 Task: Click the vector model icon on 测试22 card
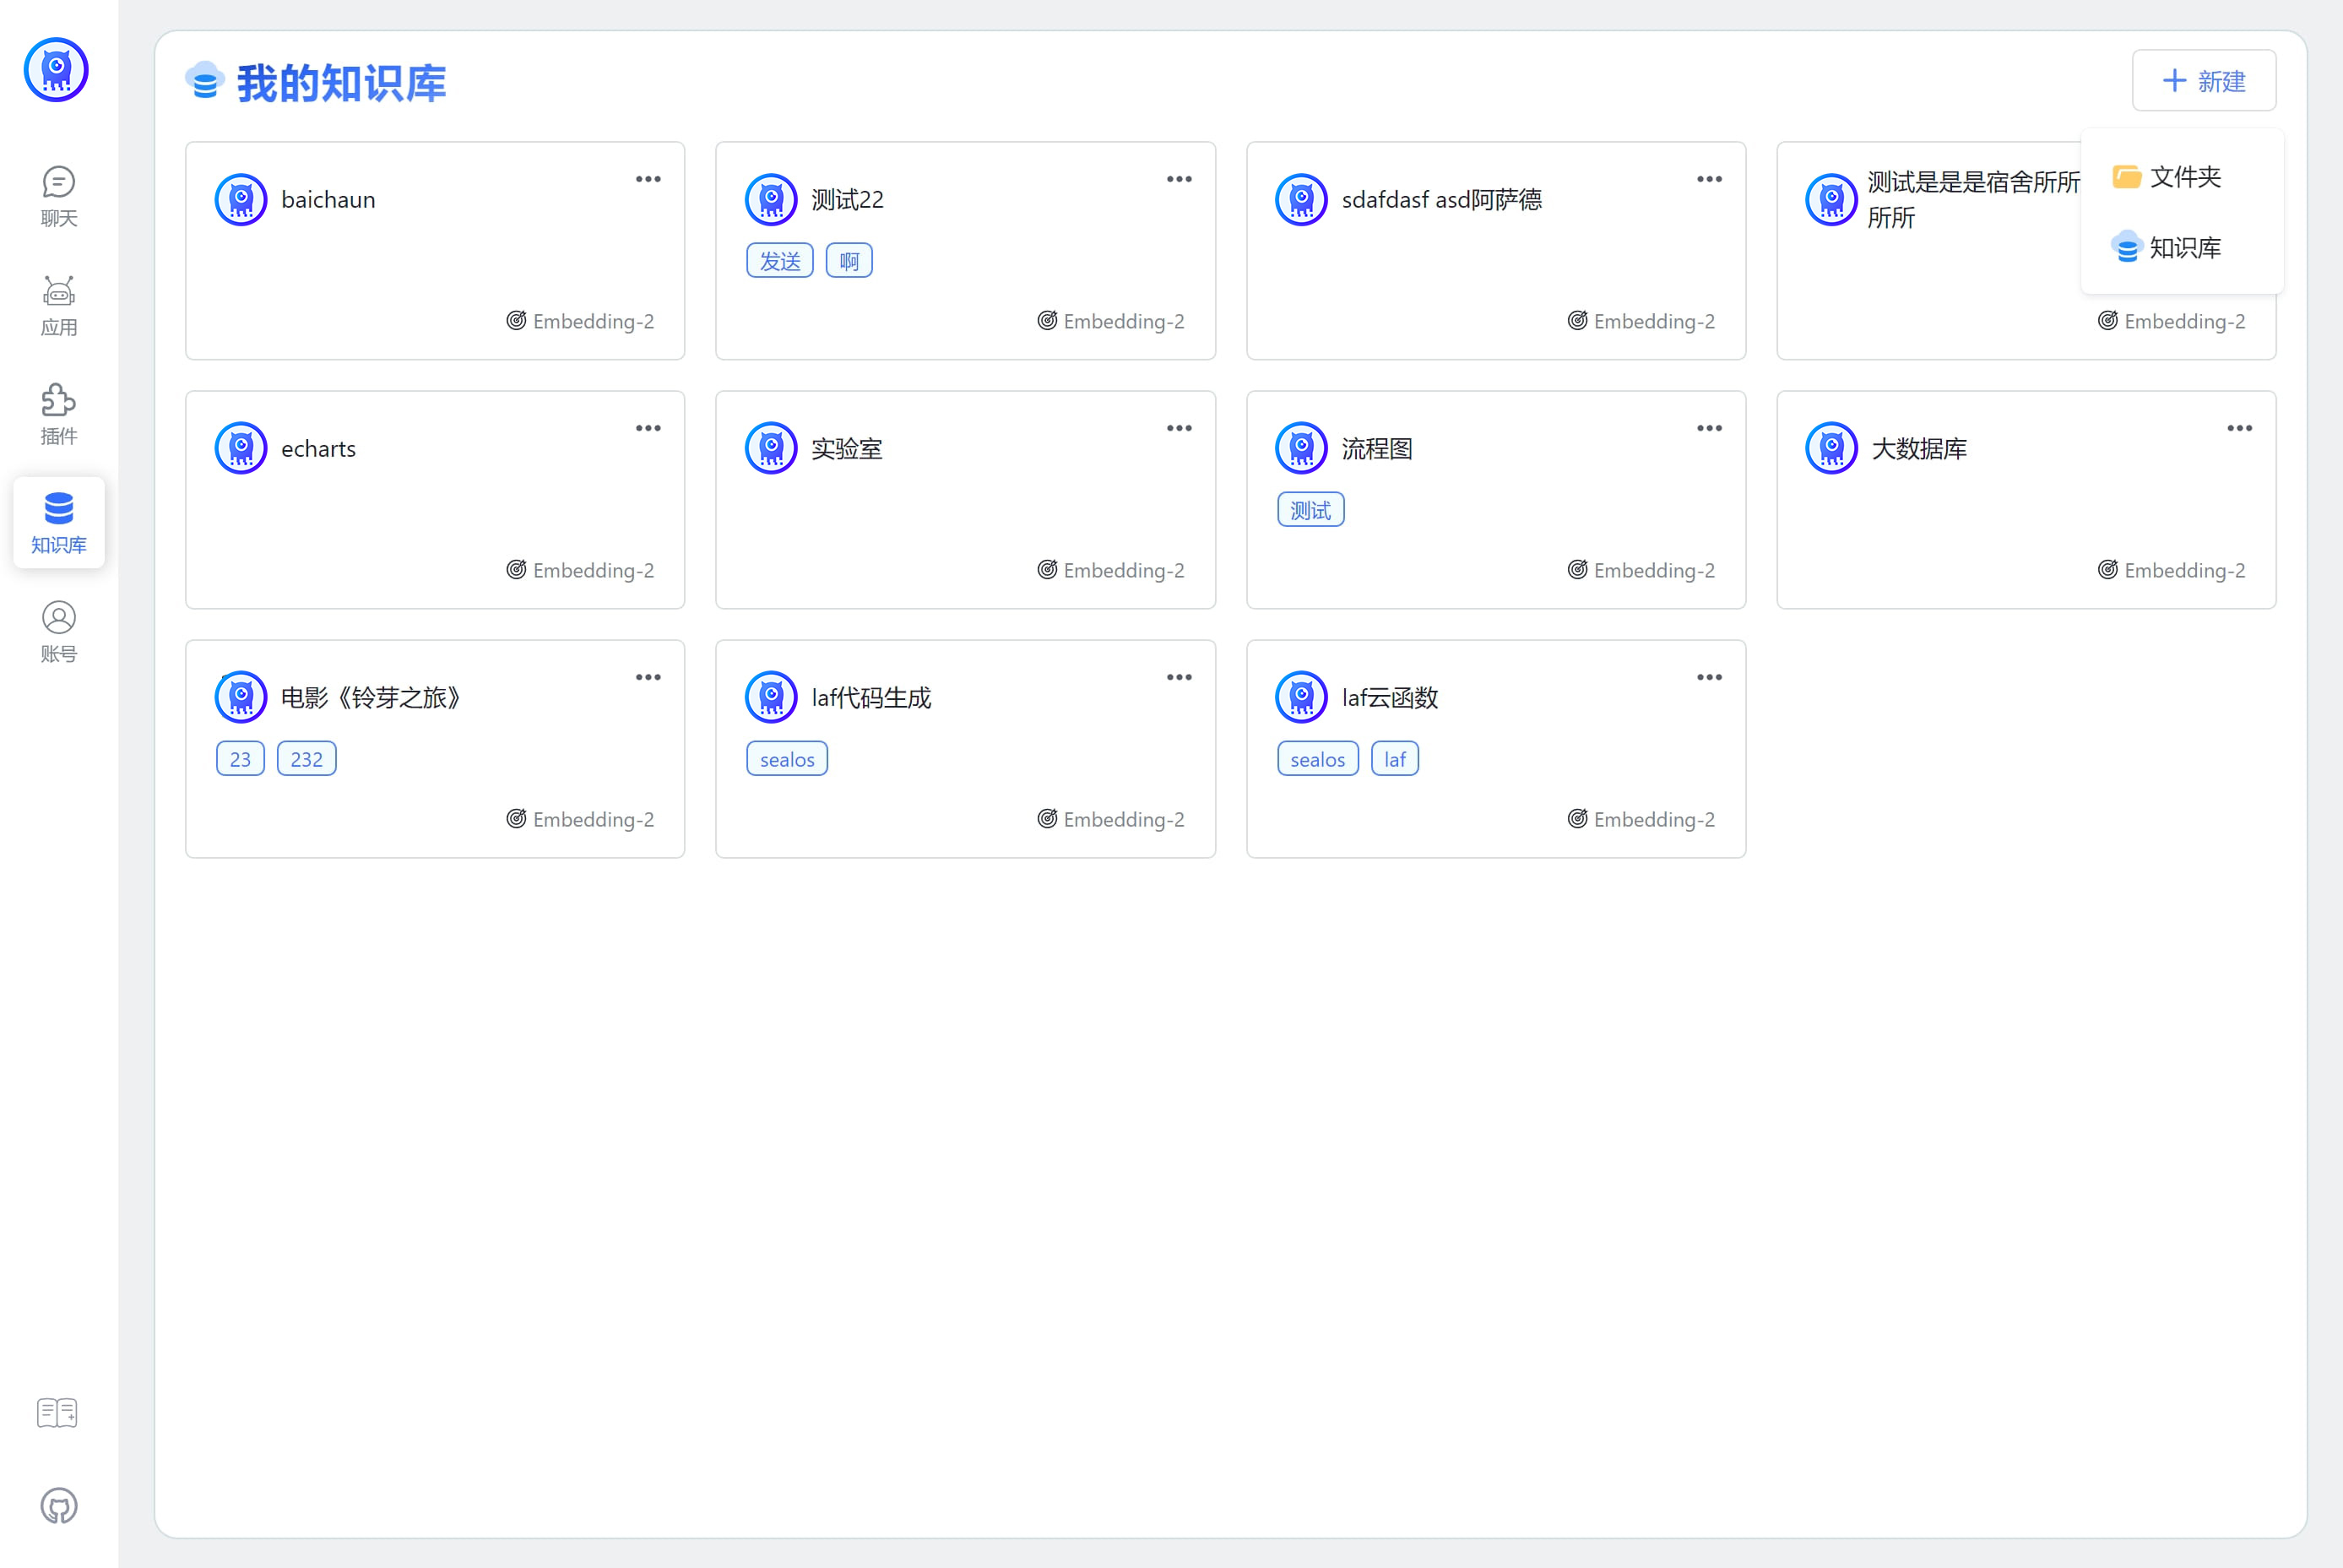pyautogui.click(x=1047, y=321)
